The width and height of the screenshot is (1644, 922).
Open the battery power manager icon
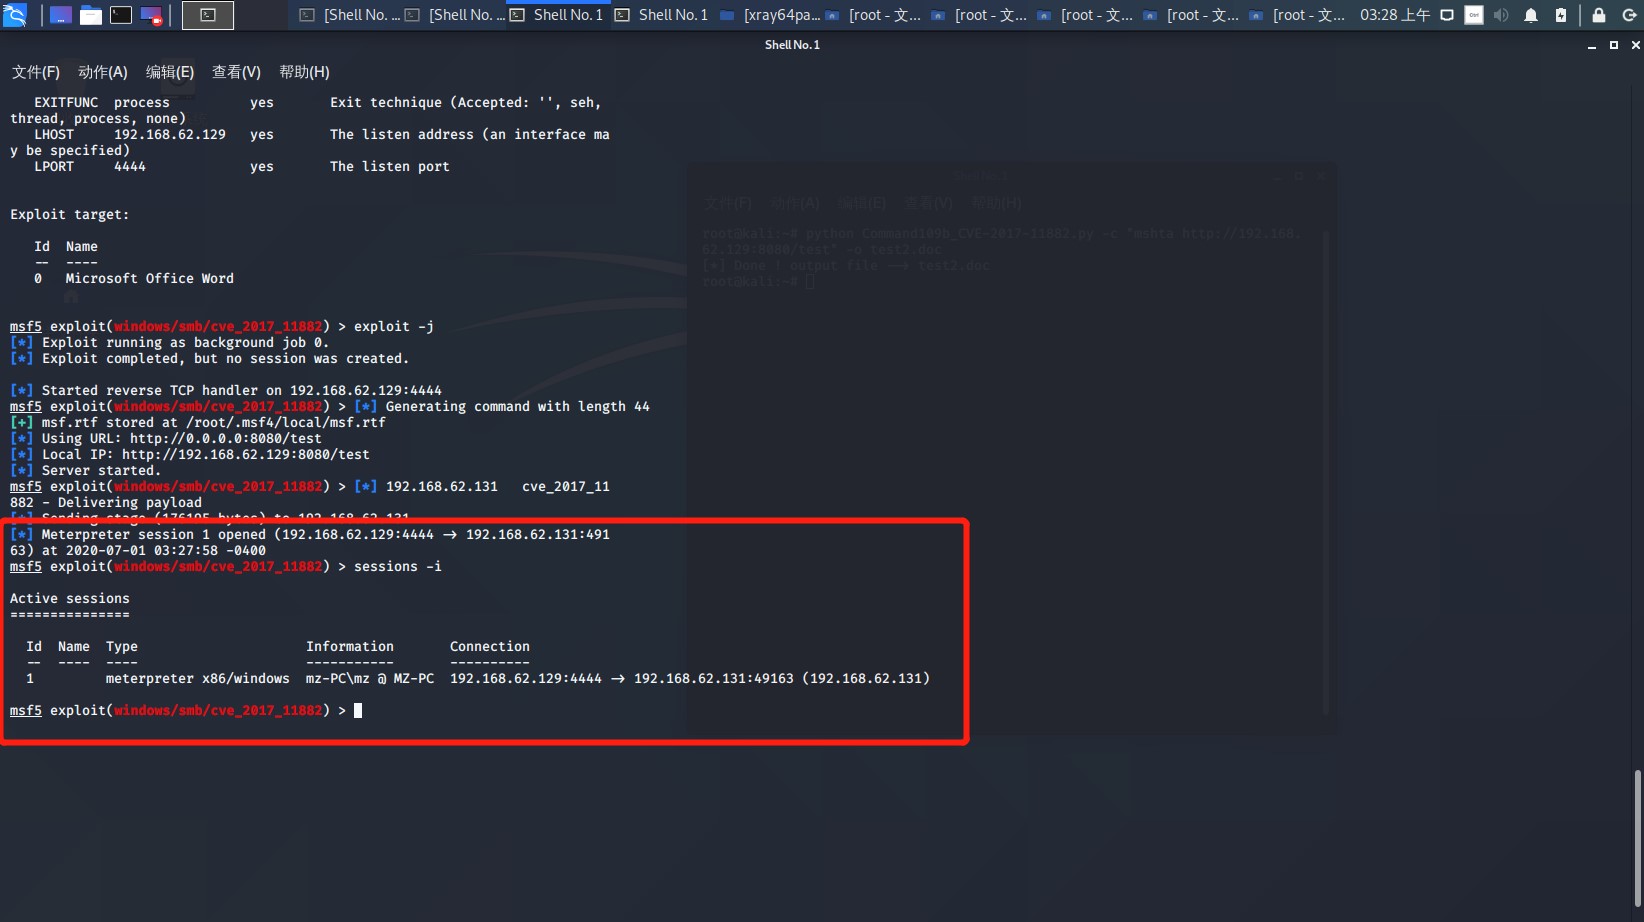pyautogui.click(x=1561, y=15)
